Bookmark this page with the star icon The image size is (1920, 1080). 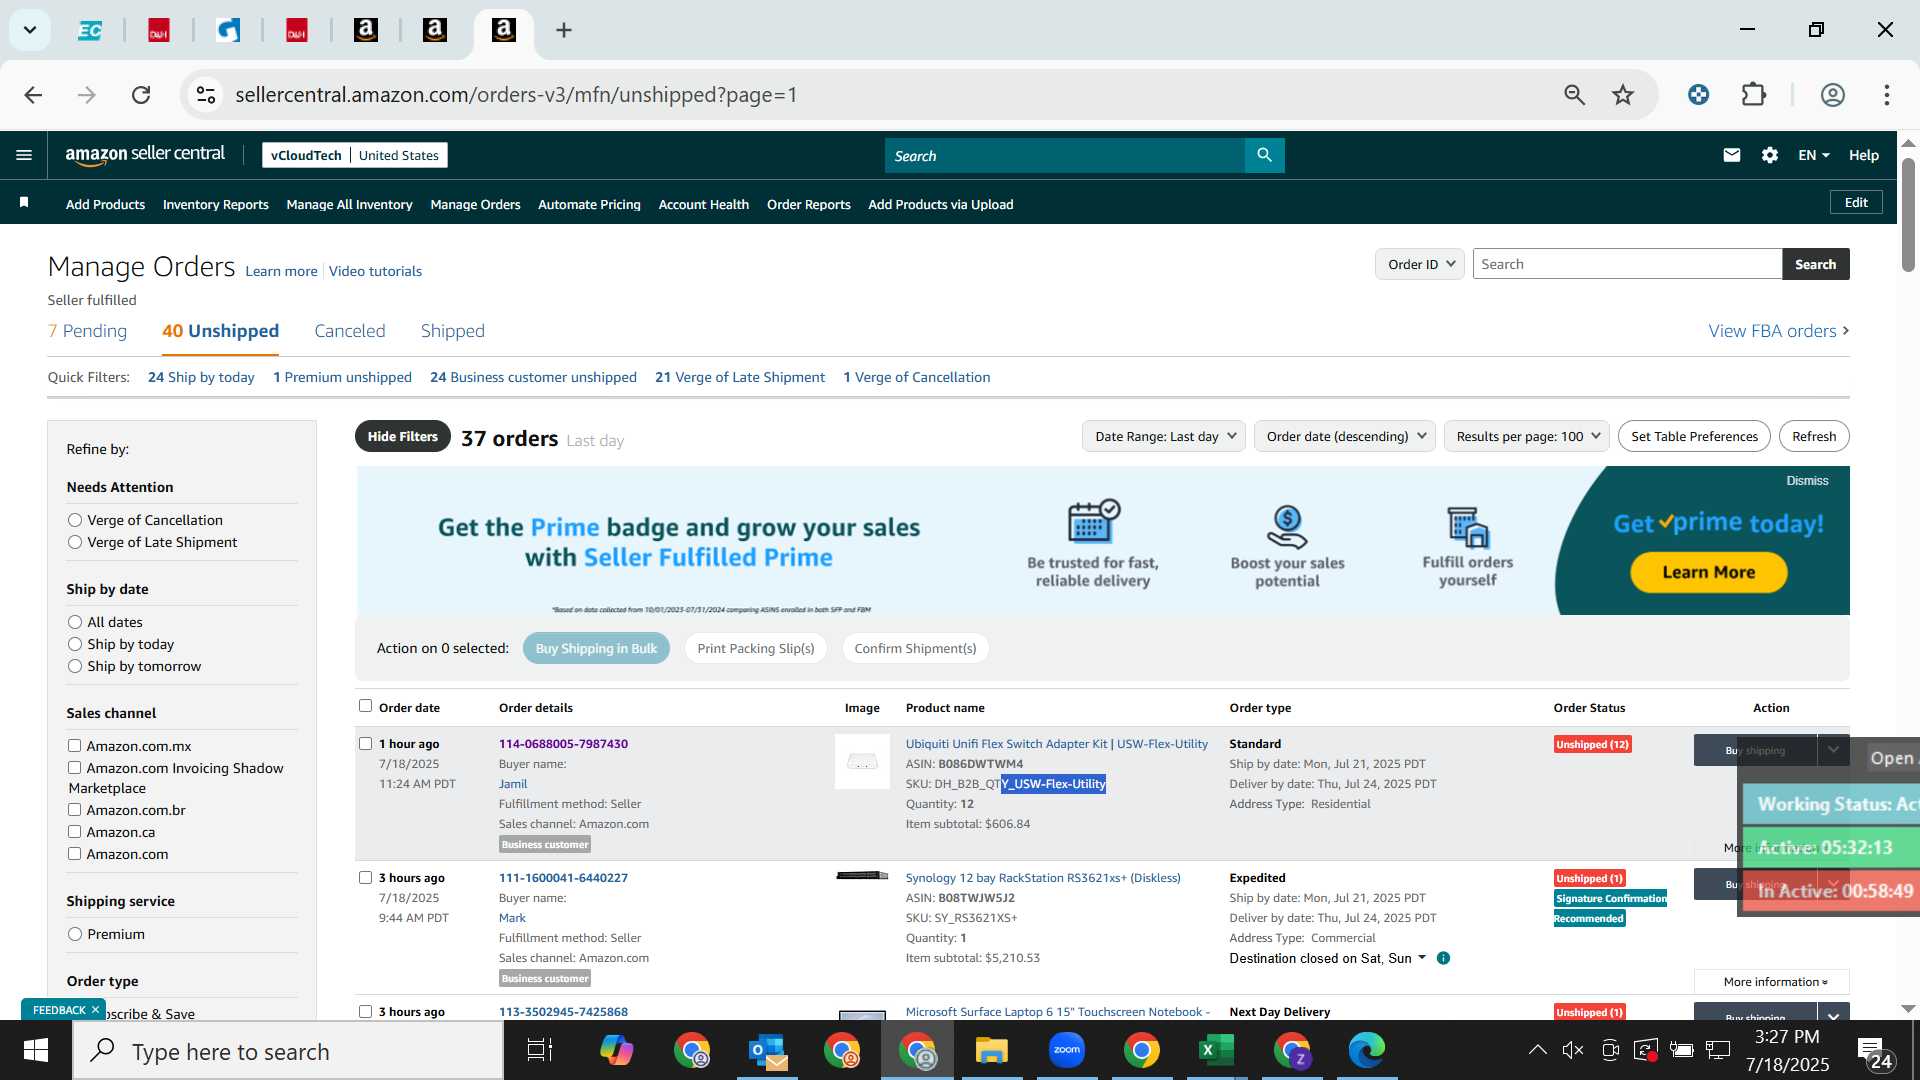[1622, 95]
